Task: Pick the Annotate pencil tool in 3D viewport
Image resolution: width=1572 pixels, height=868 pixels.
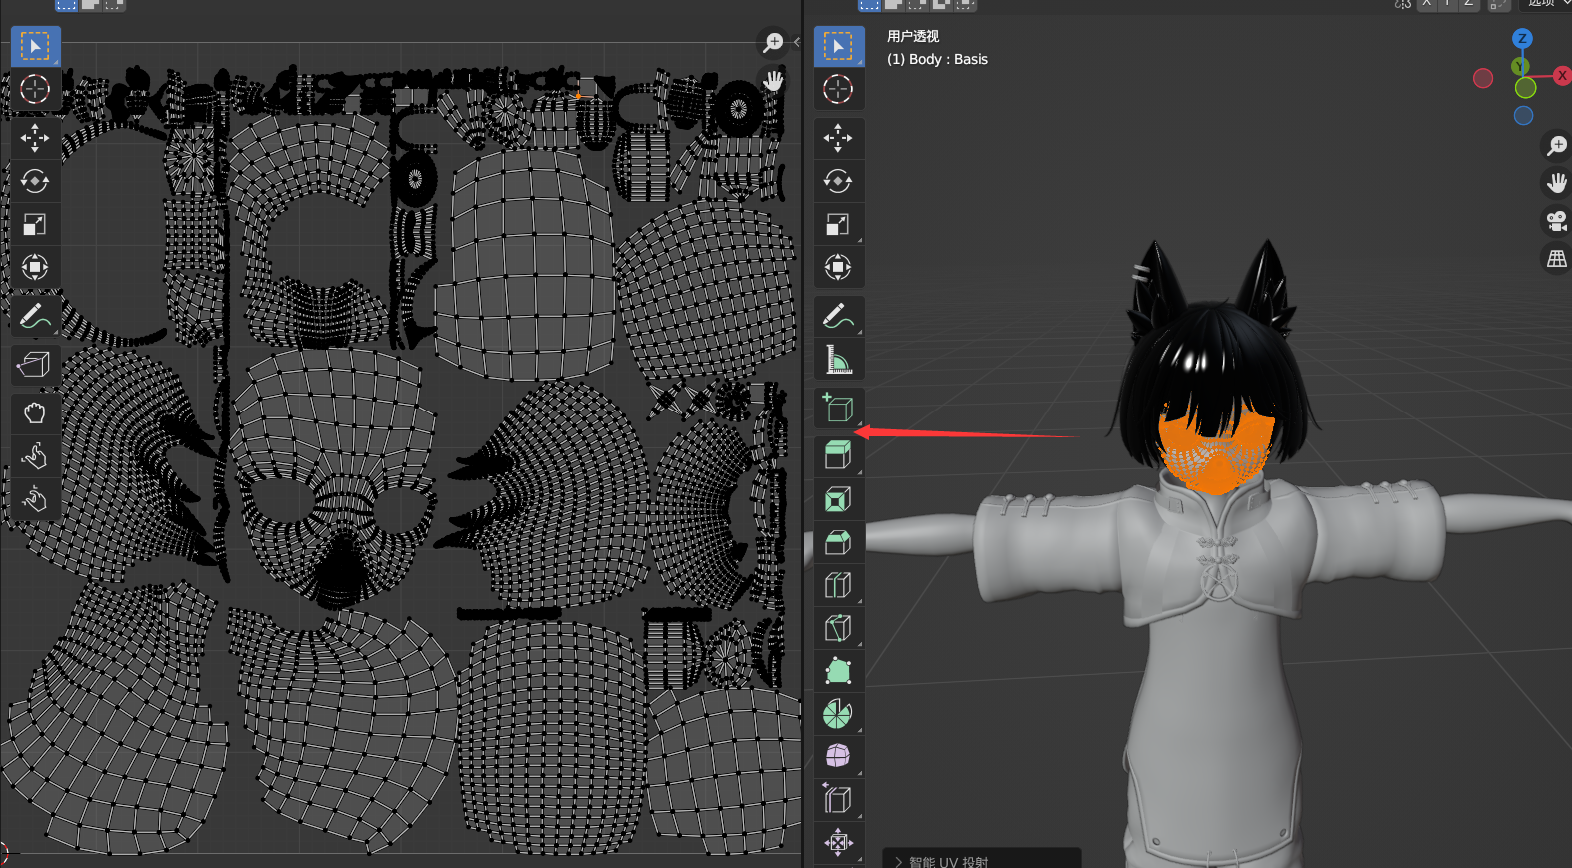Action: click(839, 316)
